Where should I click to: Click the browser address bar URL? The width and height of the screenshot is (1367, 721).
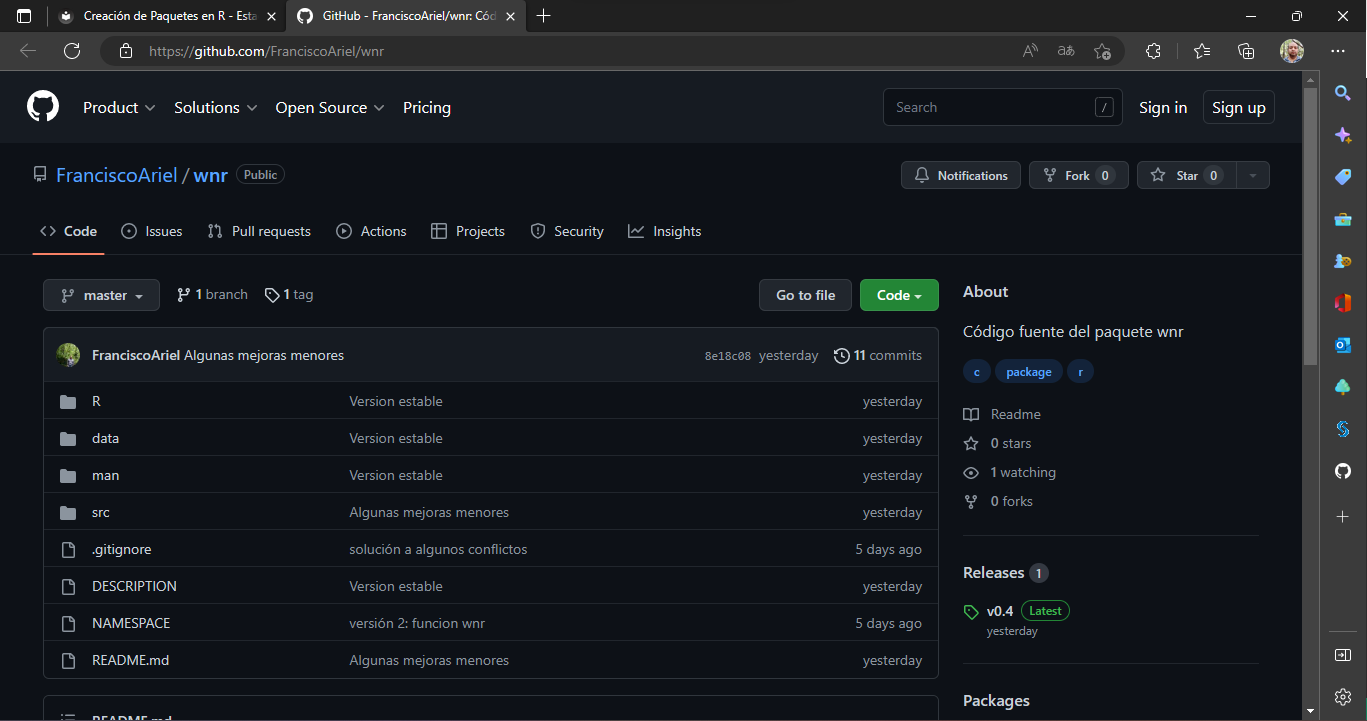266,51
